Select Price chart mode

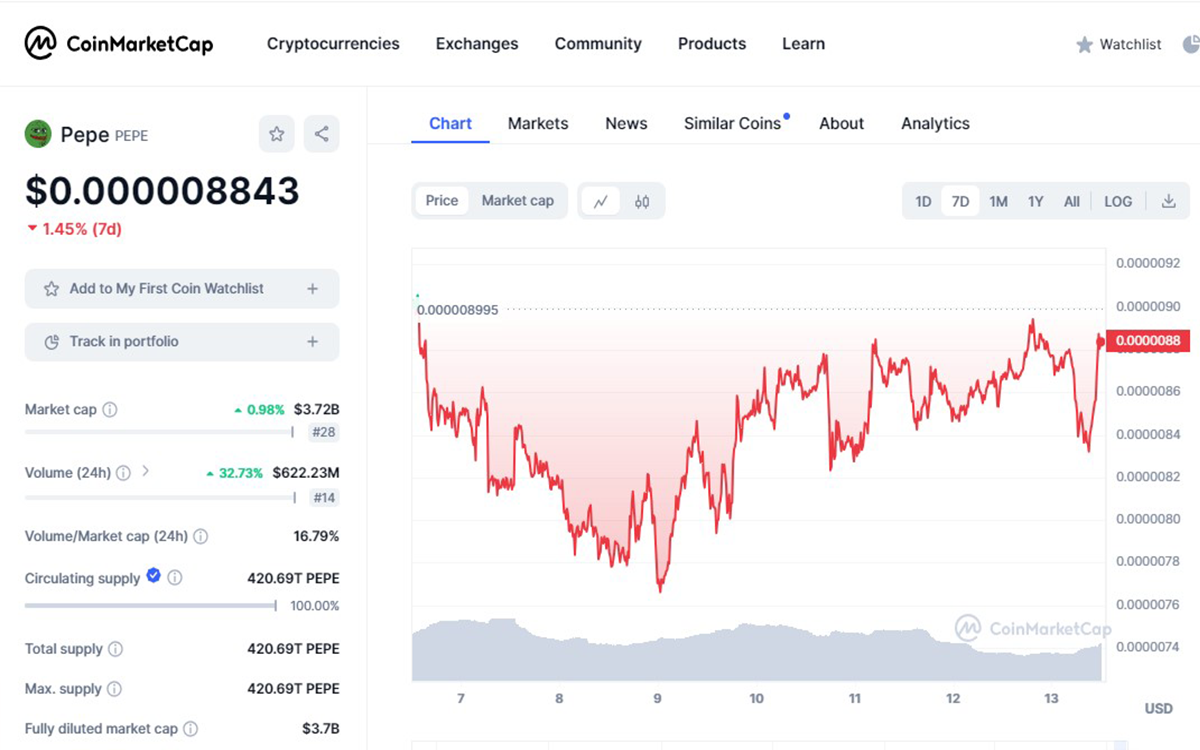click(441, 200)
